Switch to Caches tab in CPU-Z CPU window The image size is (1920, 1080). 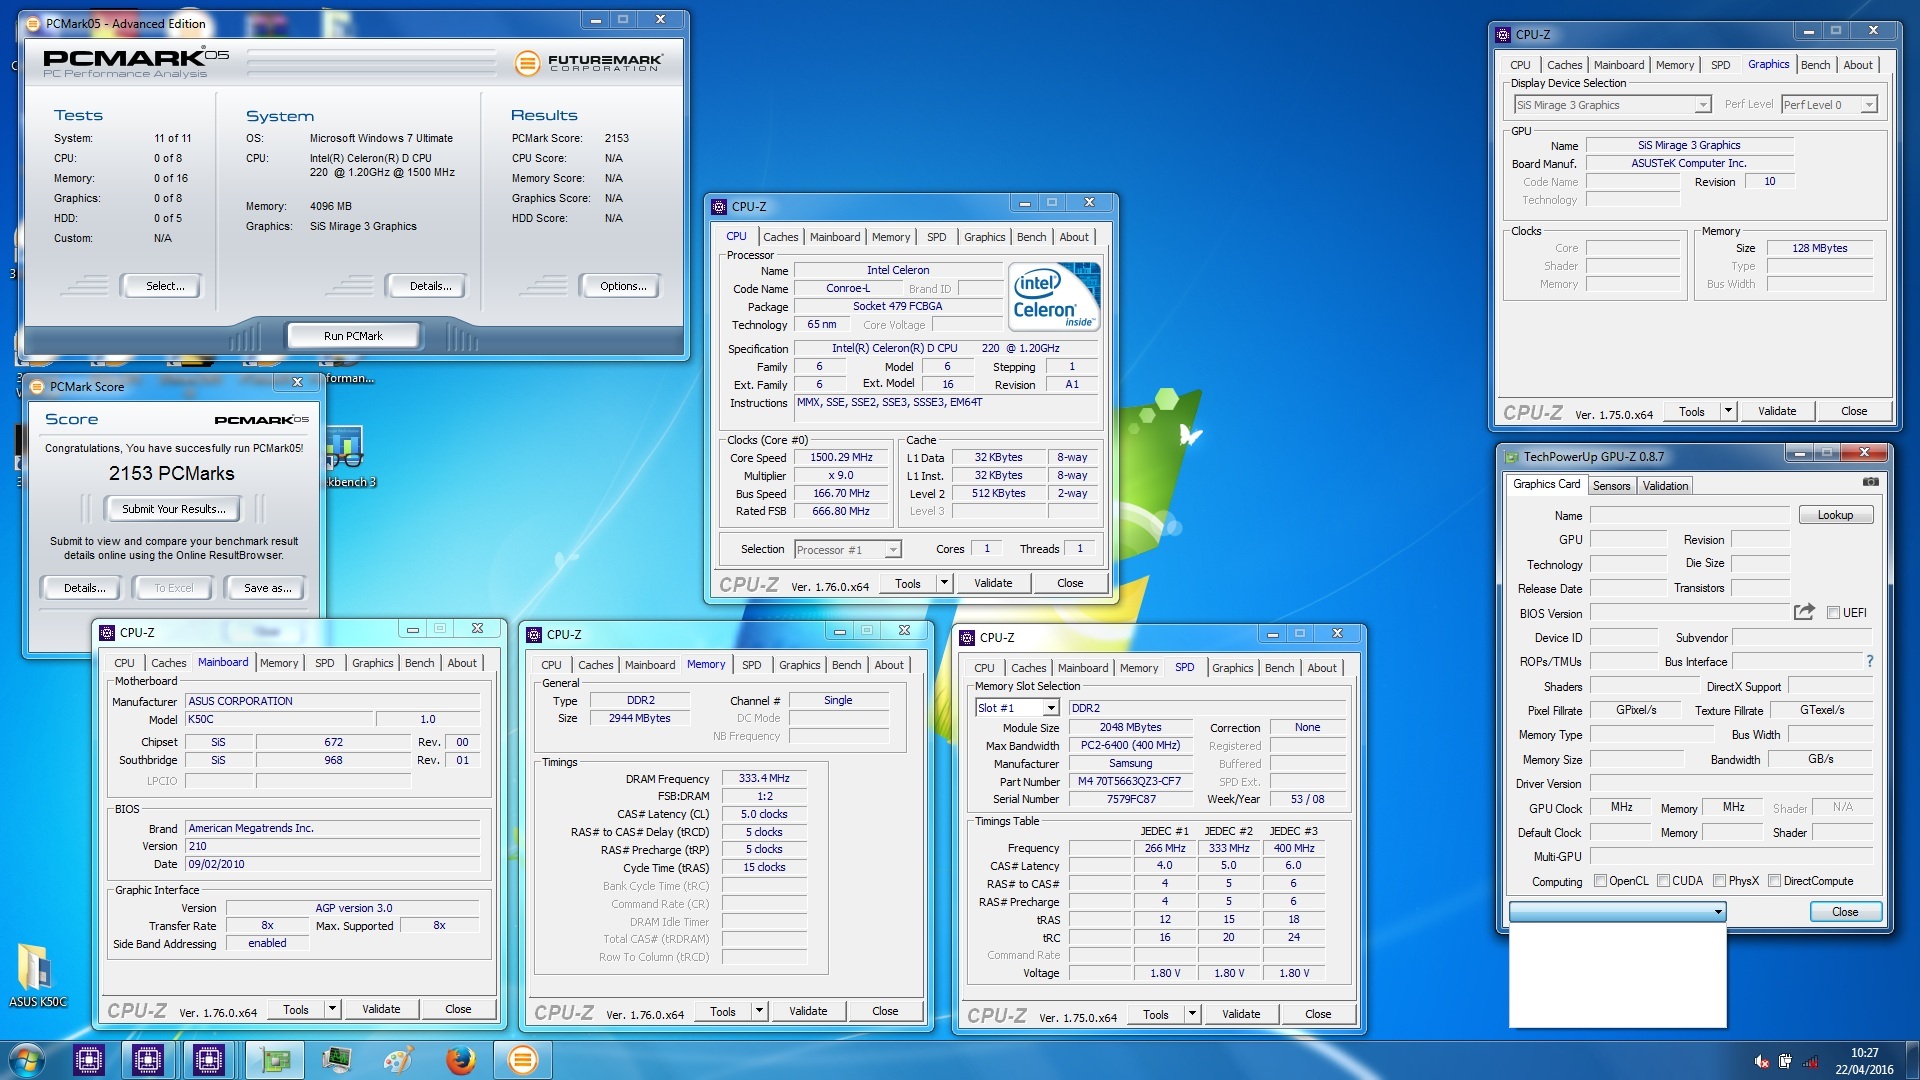[780, 237]
